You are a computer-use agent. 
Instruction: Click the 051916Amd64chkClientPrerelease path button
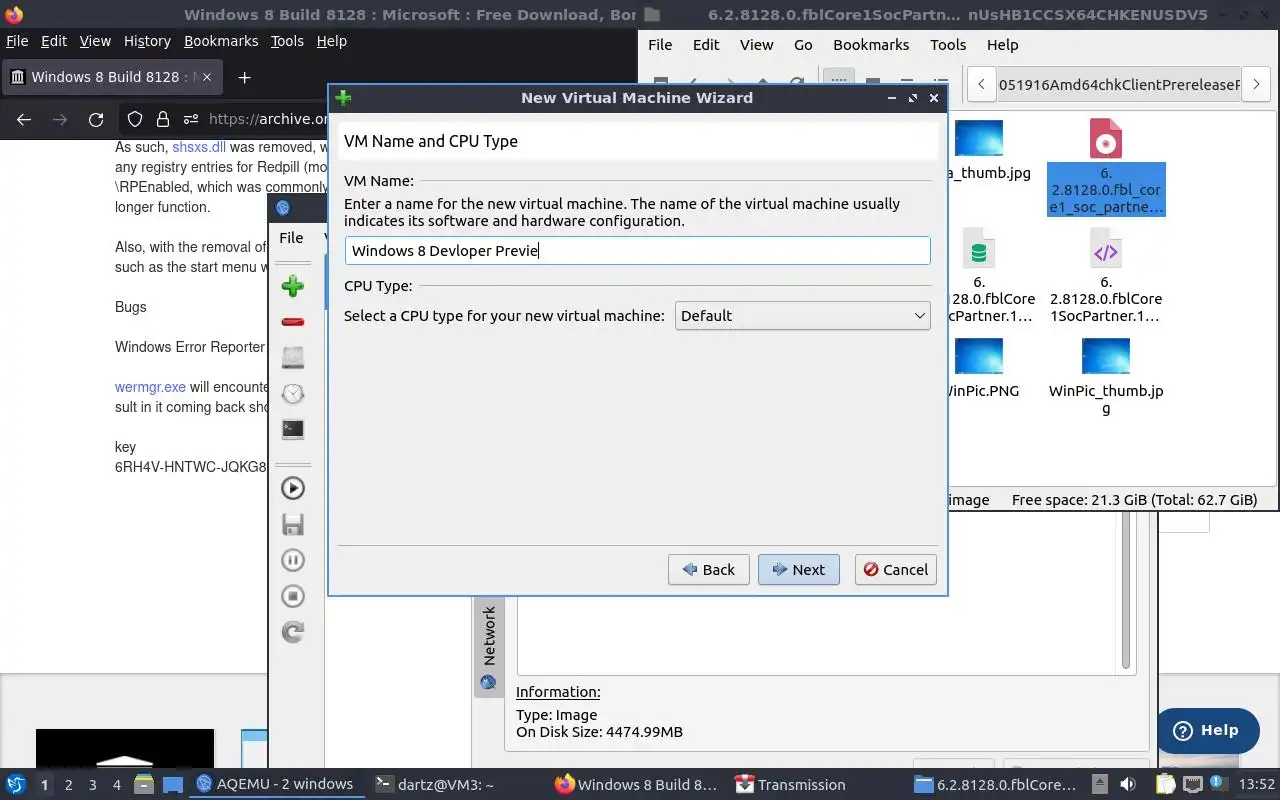1119,85
